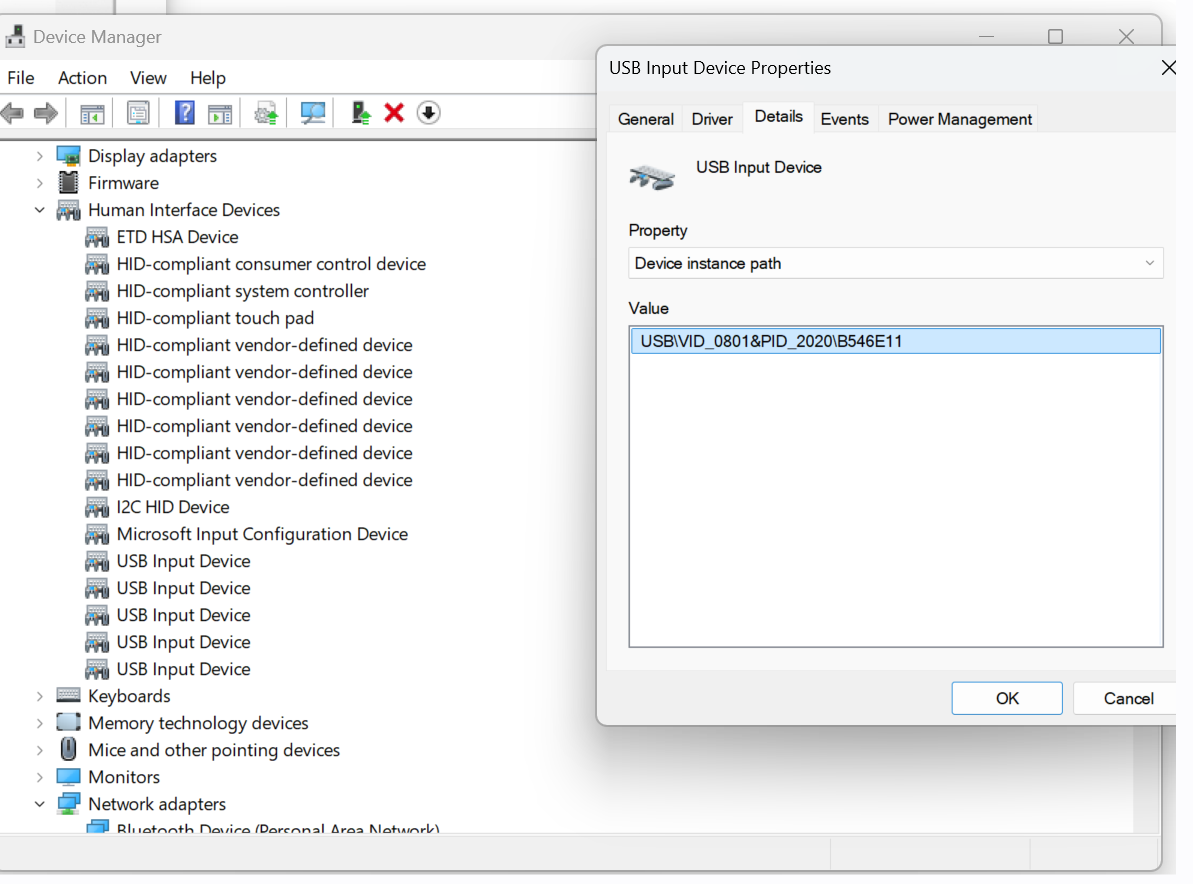Click Scan for hardware changes icon
This screenshot has width=1193, height=884.
tap(313, 113)
